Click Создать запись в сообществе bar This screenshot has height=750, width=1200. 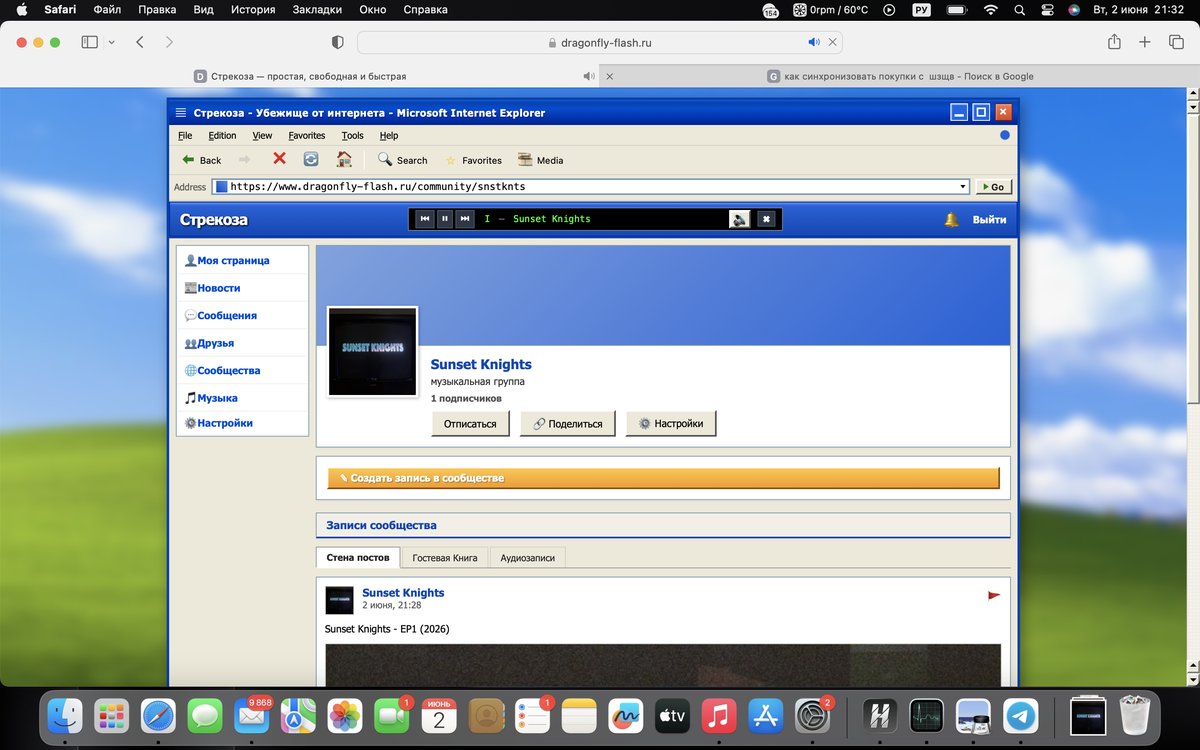[663, 478]
